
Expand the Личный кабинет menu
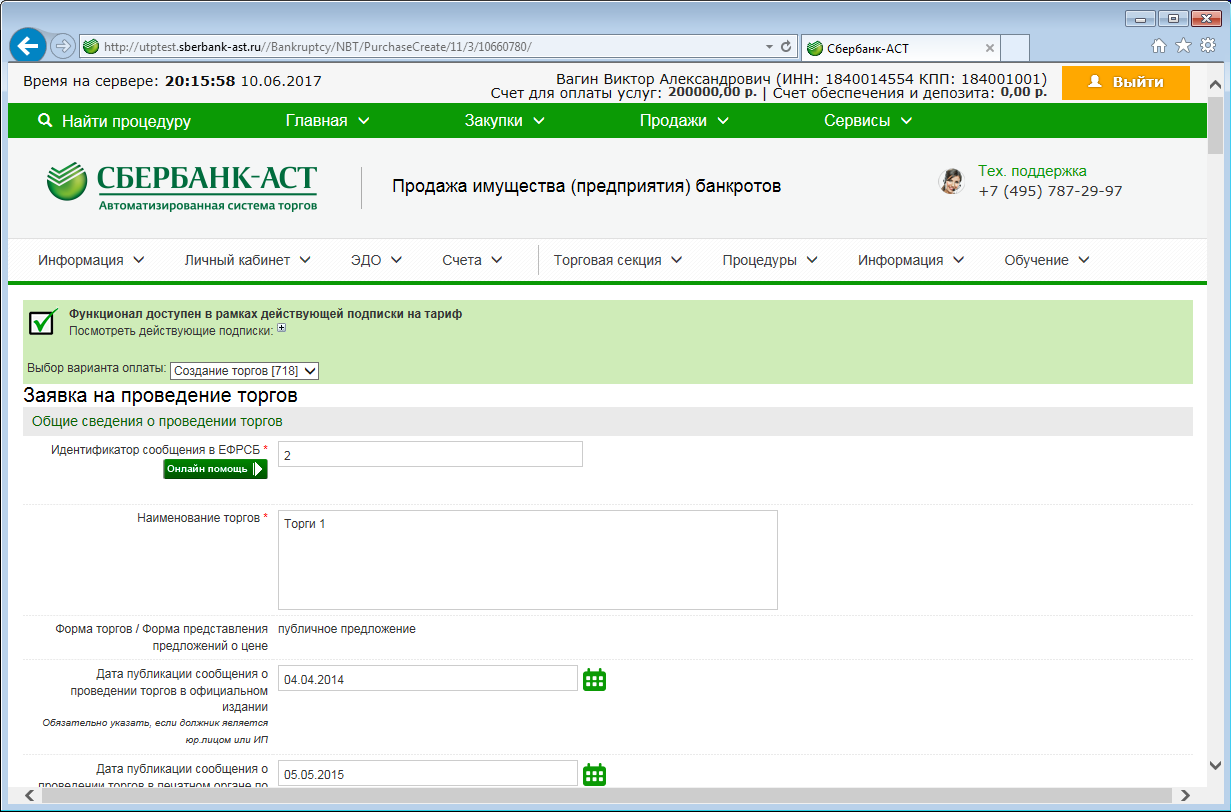coord(247,260)
